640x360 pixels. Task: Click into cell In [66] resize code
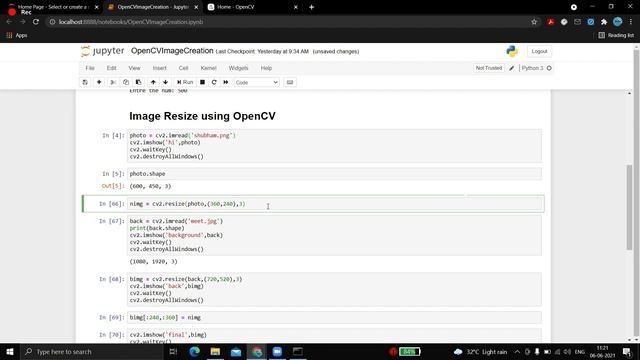(334, 204)
